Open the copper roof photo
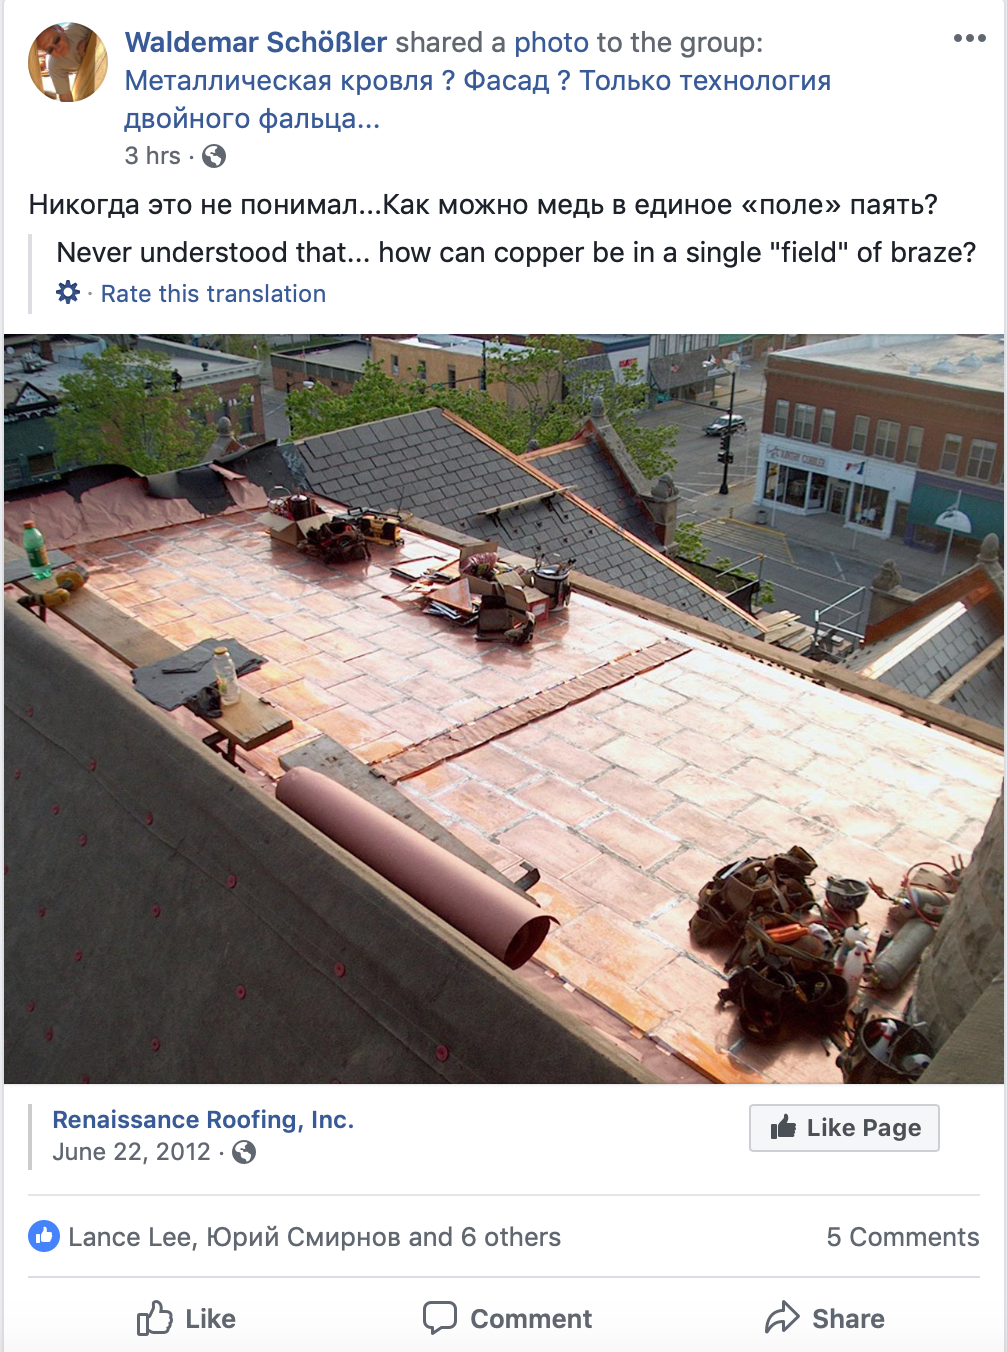Viewport: 1007px width, 1352px height. pyautogui.click(x=504, y=709)
